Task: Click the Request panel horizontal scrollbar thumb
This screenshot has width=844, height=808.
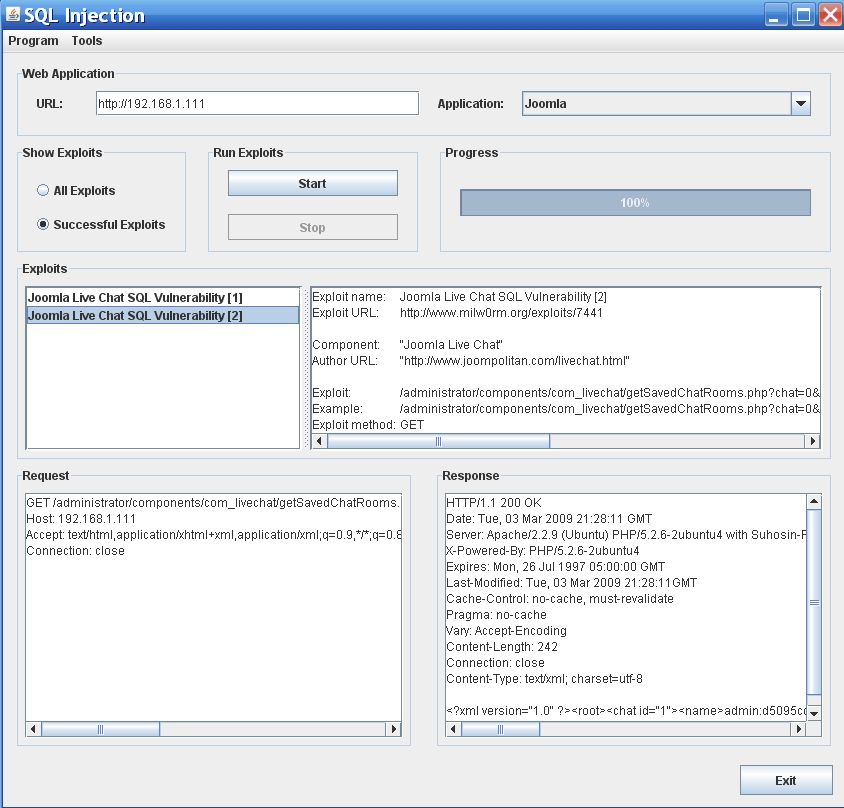Action: 101,729
